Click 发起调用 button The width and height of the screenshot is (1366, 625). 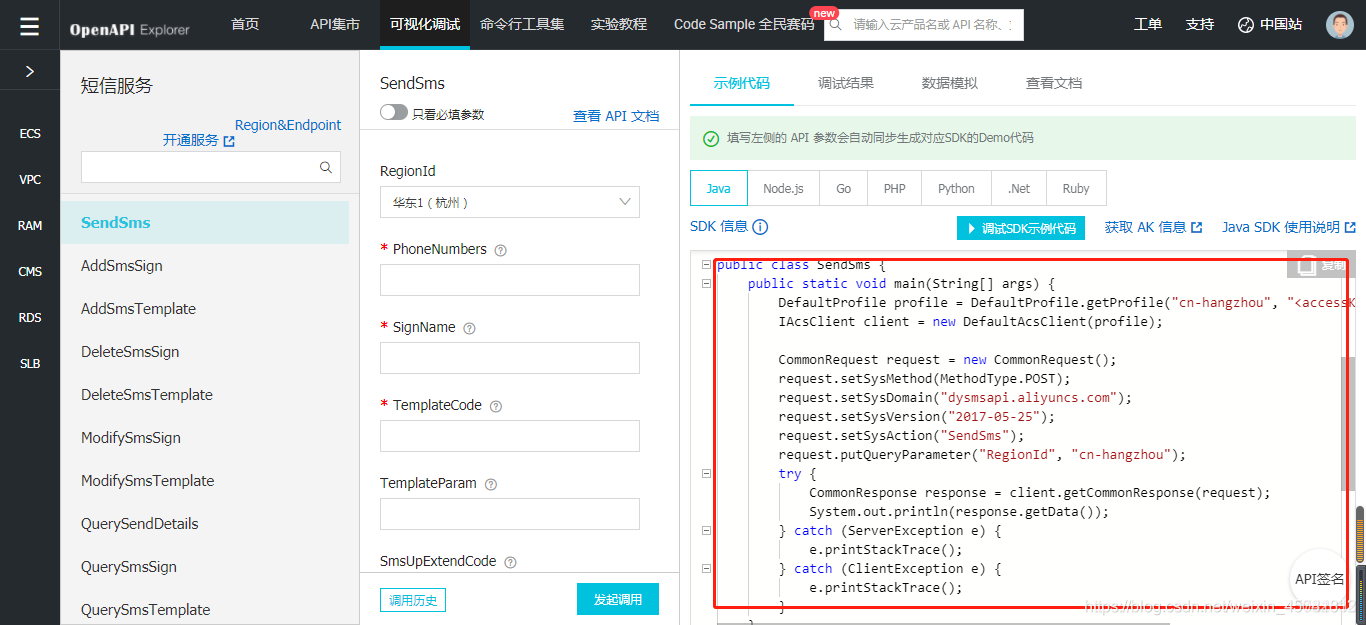(618, 599)
